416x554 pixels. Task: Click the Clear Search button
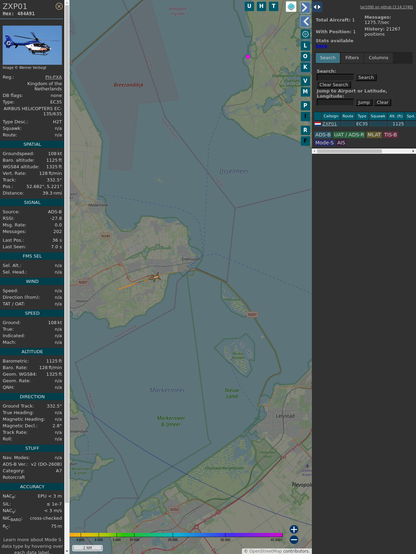[x=334, y=85]
